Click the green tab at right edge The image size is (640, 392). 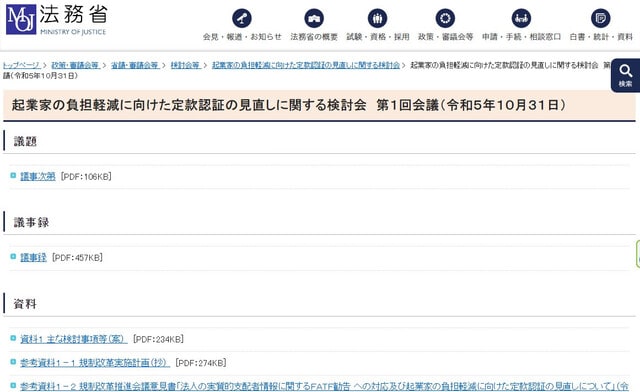pyautogui.click(x=638, y=254)
